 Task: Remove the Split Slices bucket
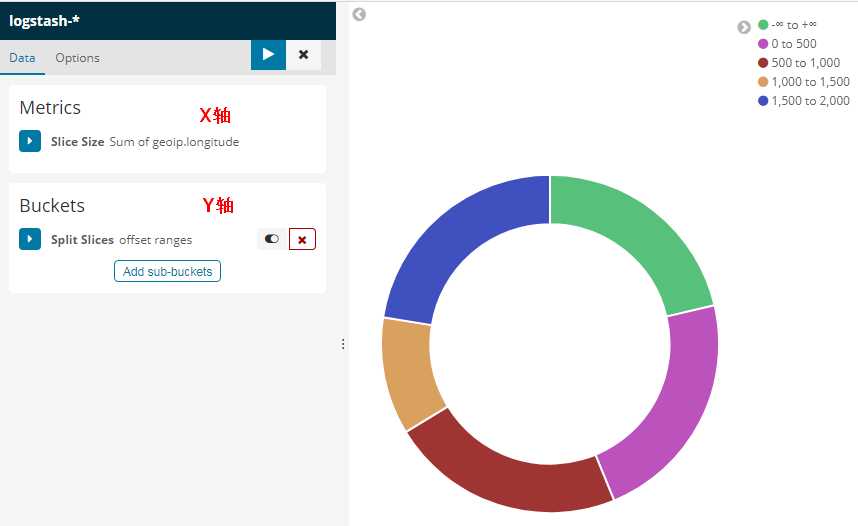pyautogui.click(x=302, y=239)
